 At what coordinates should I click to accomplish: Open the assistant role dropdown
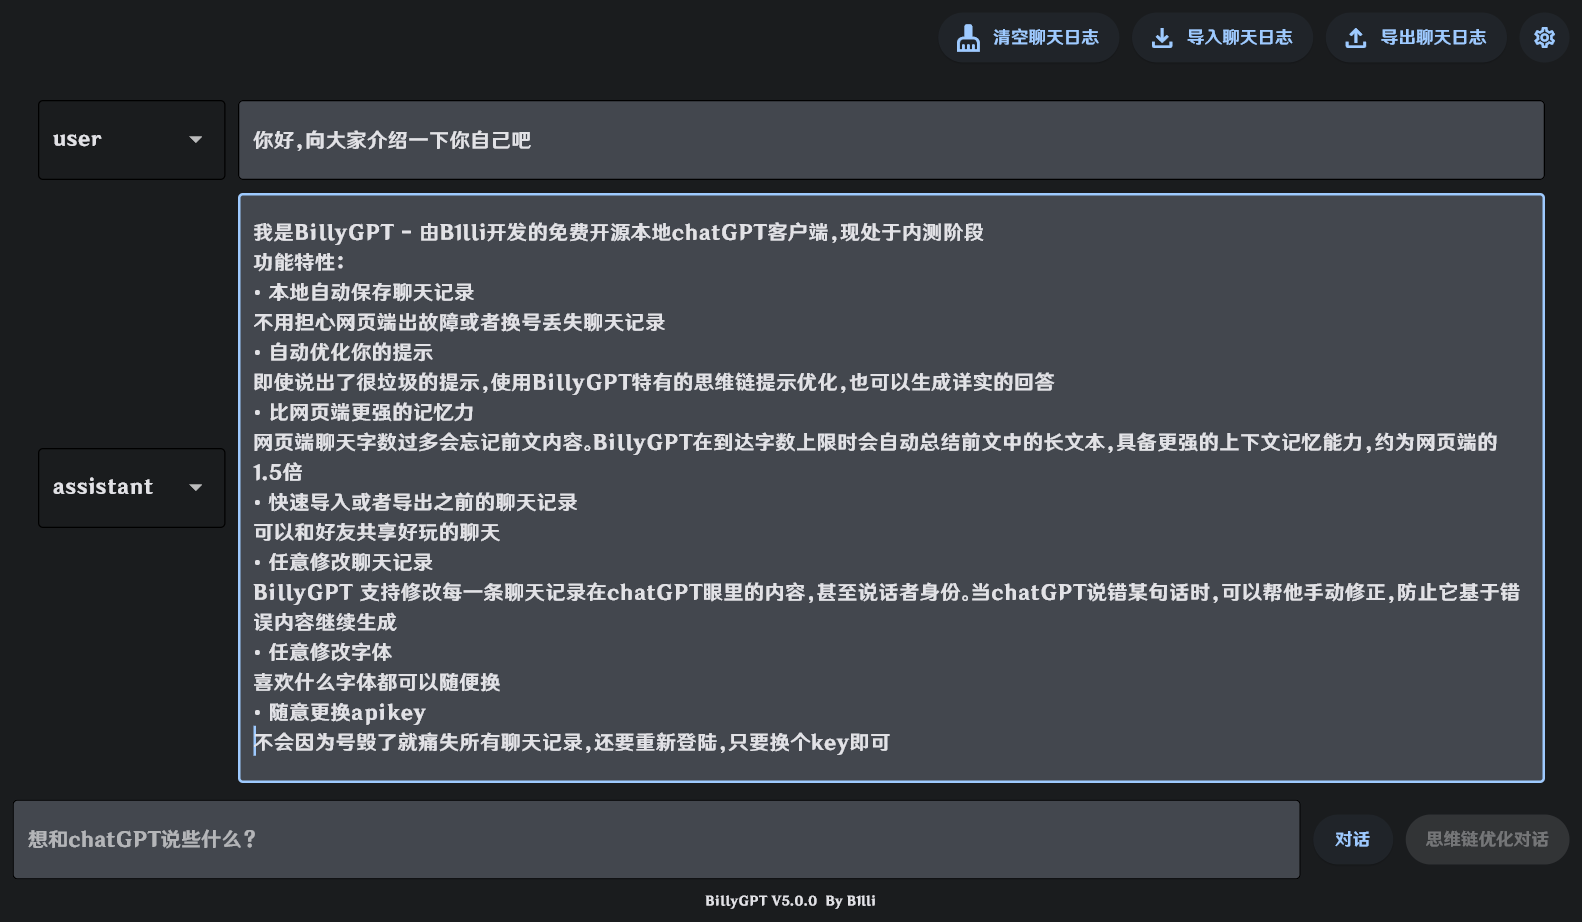pyautogui.click(x=131, y=488)
